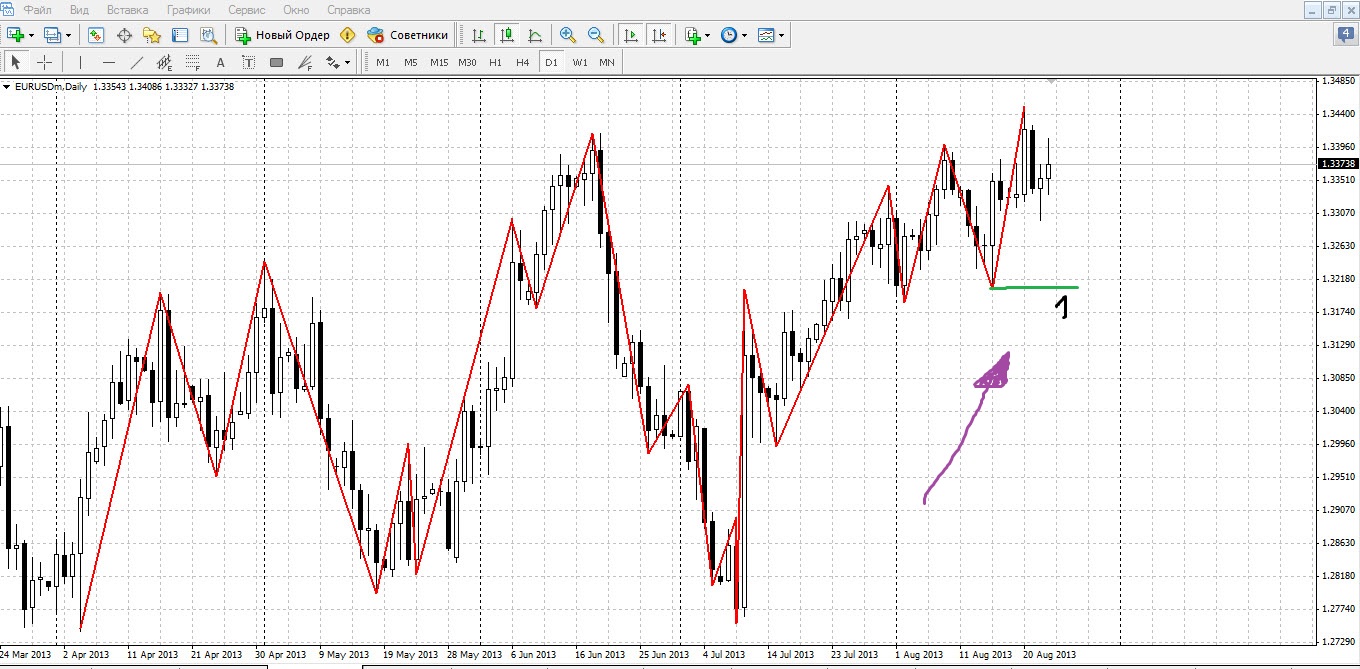
Task: Switch chart to bar chart mode
Action: point(479,35)
